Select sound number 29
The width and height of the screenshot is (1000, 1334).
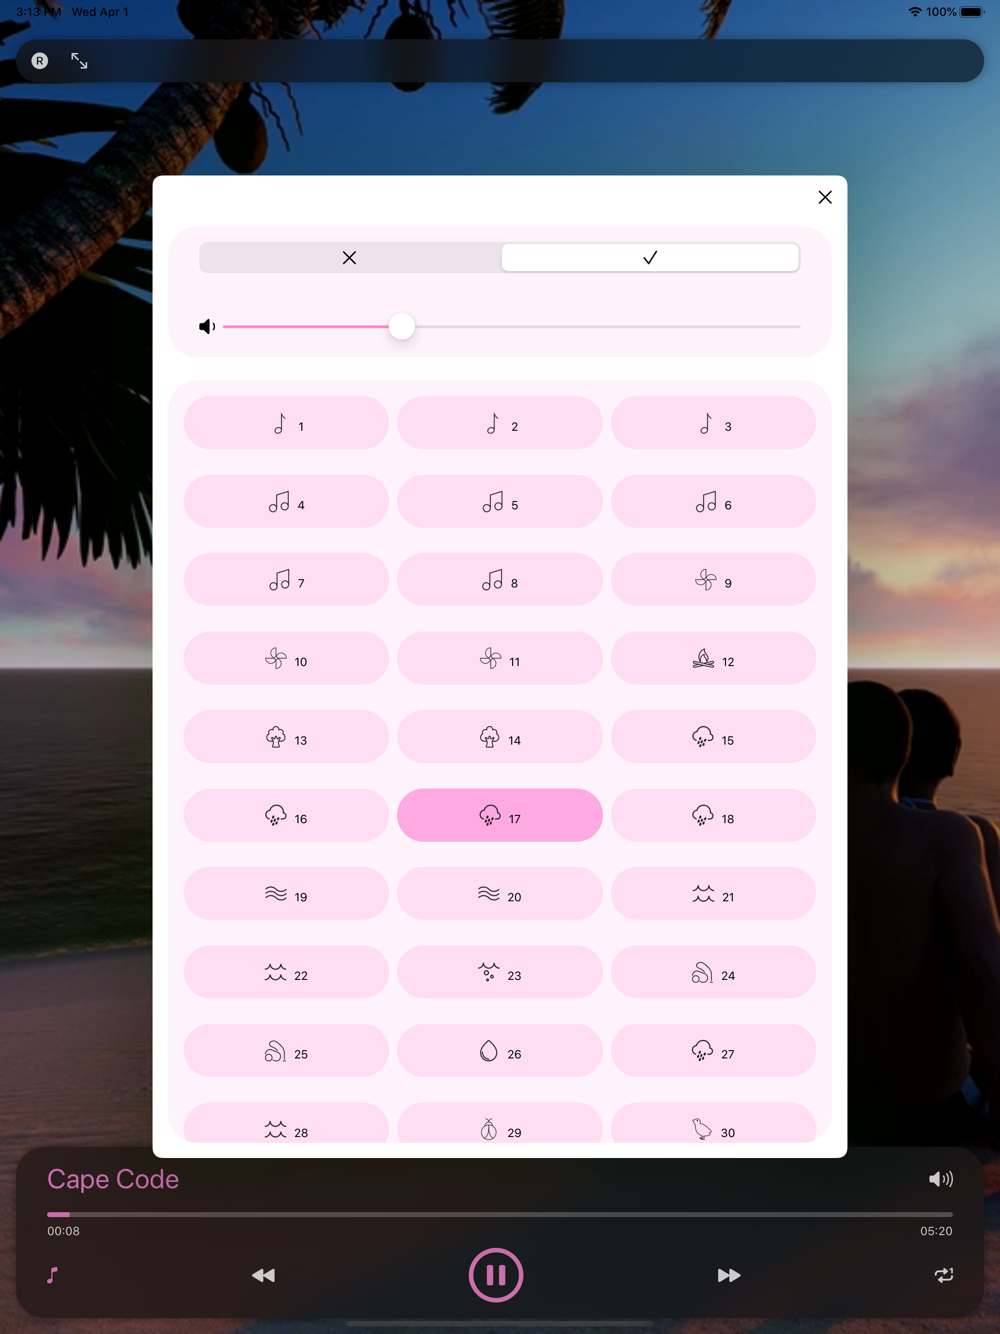point(500,1123)
